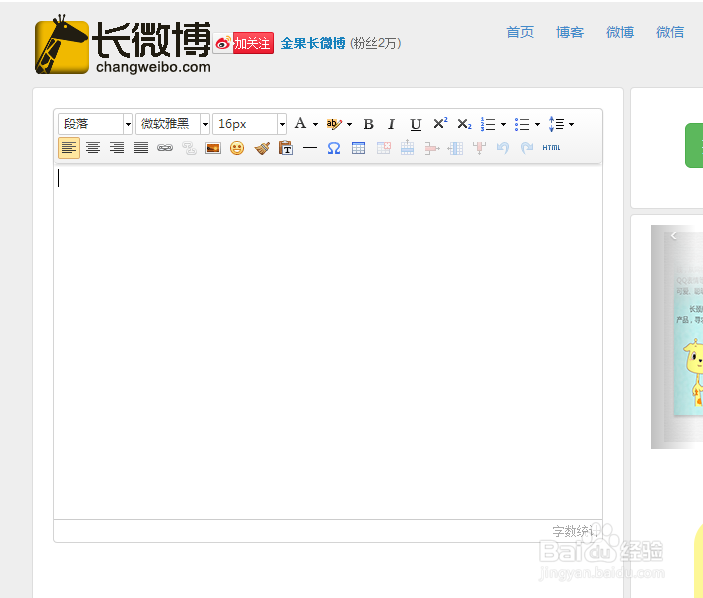Click the 字数统计 word count label
The width and height of the screenshot is (703, 598).
pyautogui.click(x=576, y=532)
